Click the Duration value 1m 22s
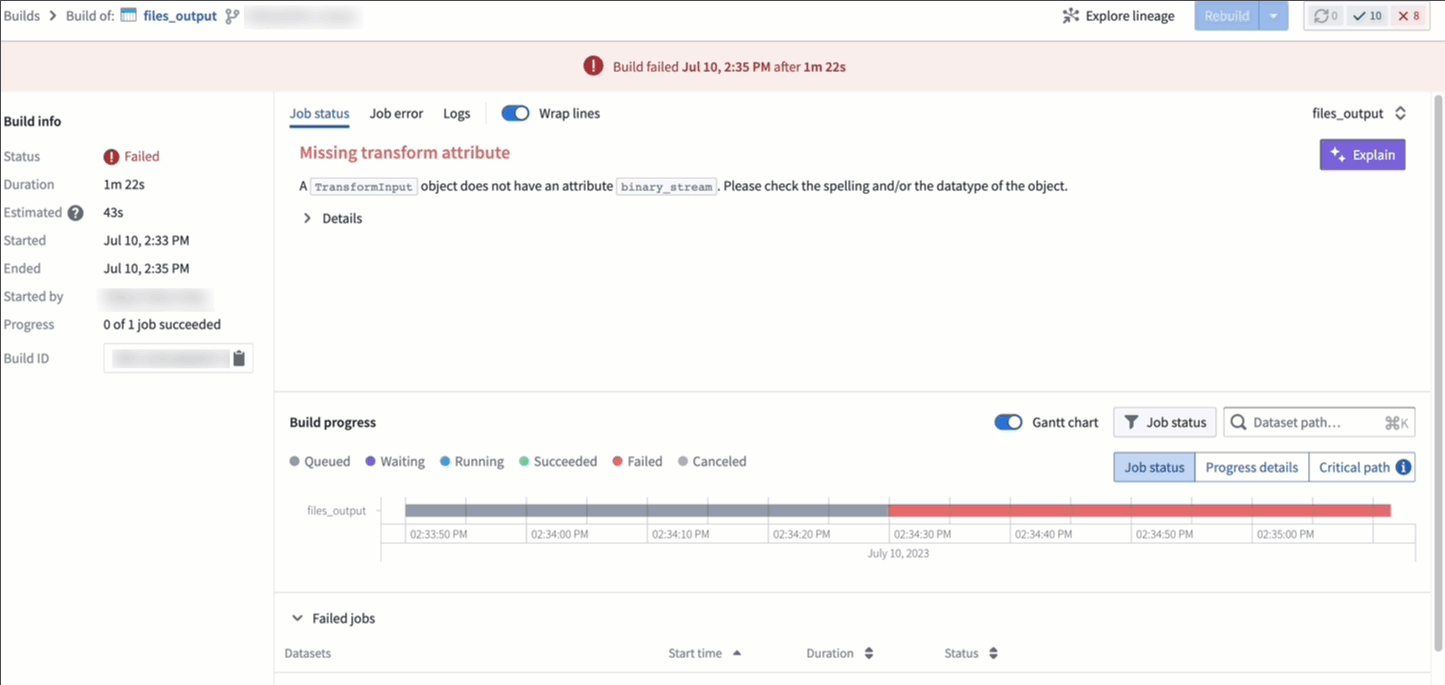 pyautogui.click(x=124, y=185)
